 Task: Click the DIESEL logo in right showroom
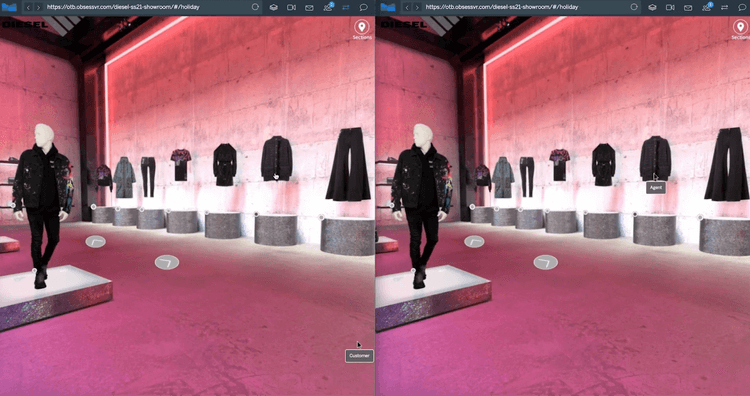tap(403, 25)
